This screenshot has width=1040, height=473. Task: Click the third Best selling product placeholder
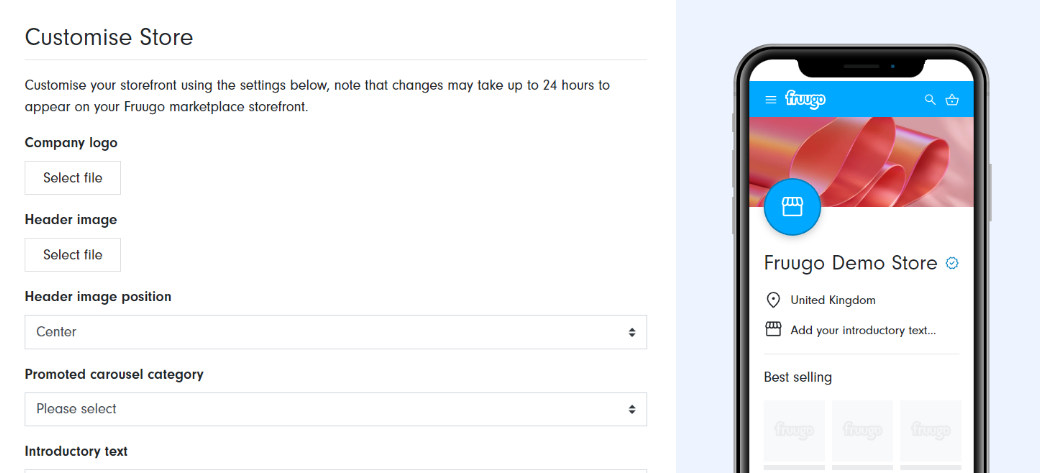(x=931, y=431)
